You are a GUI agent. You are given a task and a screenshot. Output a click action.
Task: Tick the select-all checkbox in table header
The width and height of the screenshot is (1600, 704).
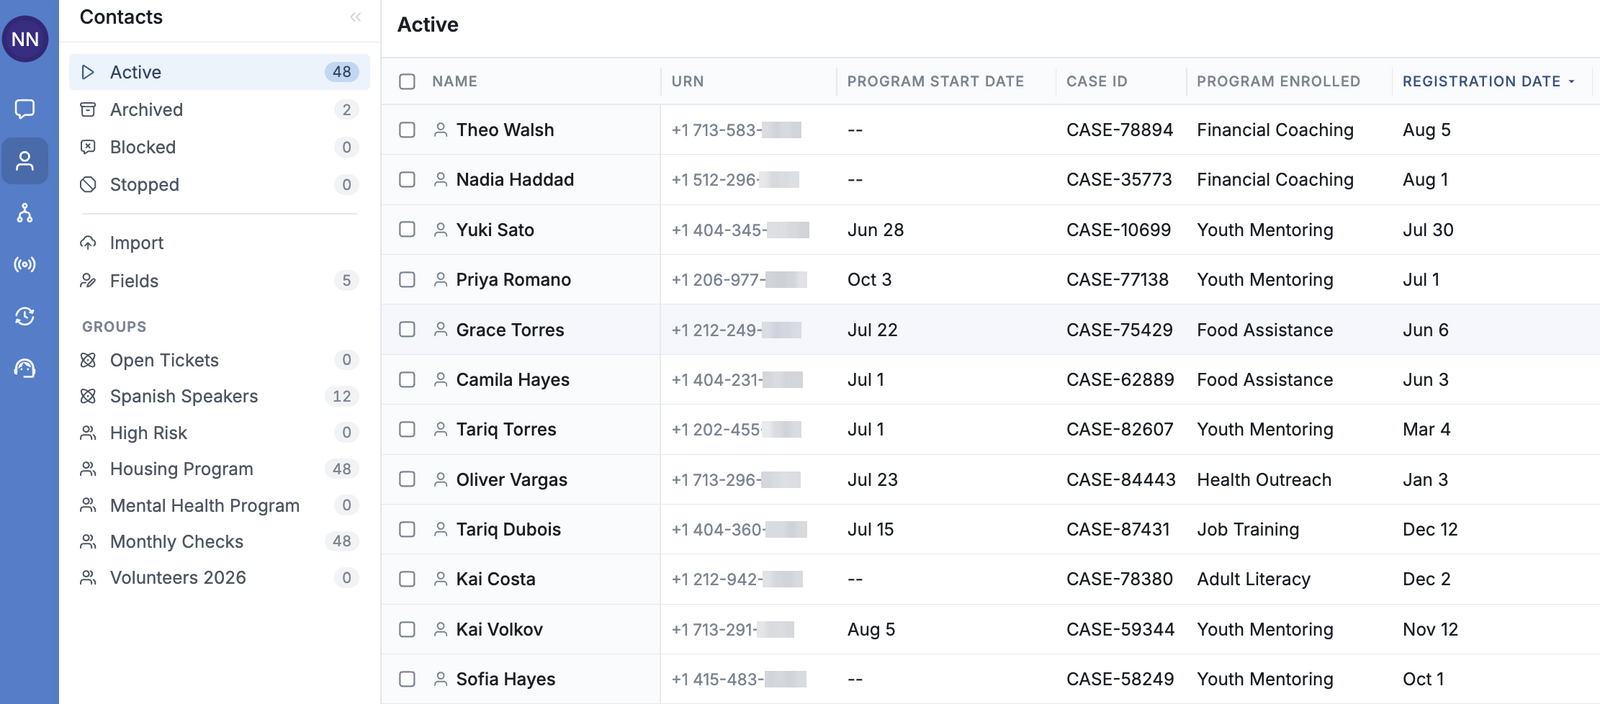407,82
